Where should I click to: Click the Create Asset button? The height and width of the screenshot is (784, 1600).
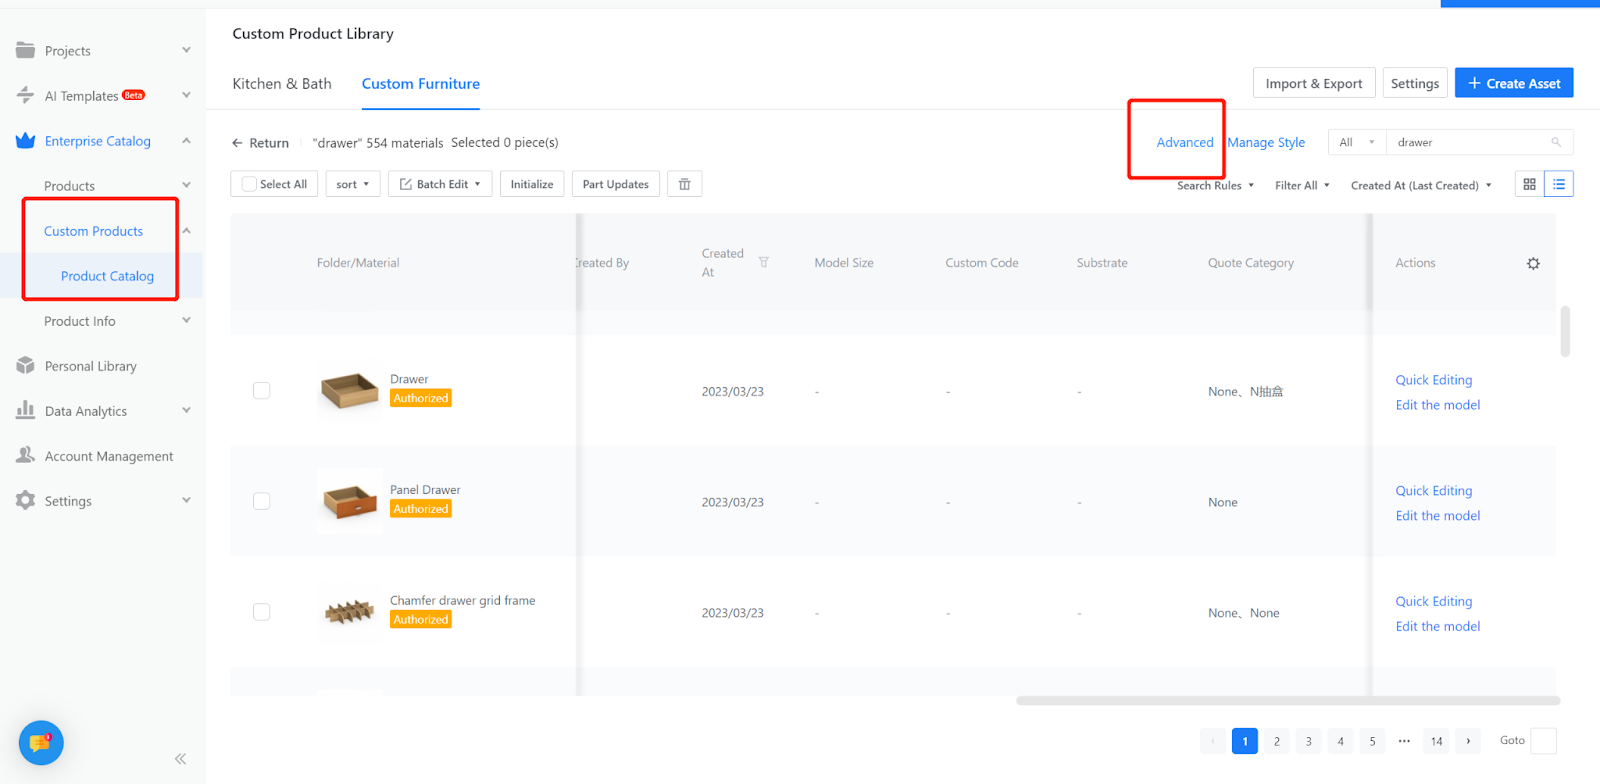point(1514,83)
